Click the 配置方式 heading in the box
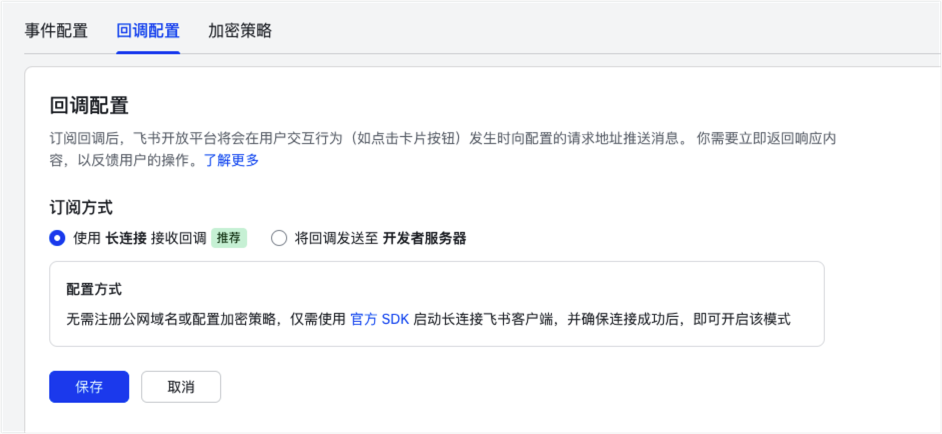942x434 pixels. click(94, 289)
